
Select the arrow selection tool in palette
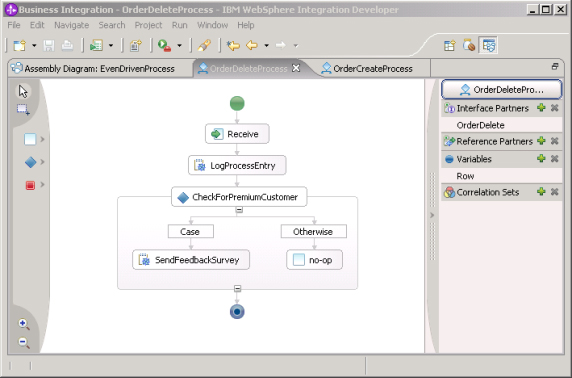(x=23, y=91)
